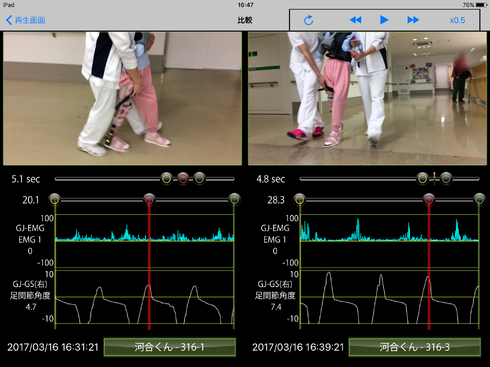490x367 pixels.
Task: Tap the 4.8 sec duration label
Action: point(271,179)
